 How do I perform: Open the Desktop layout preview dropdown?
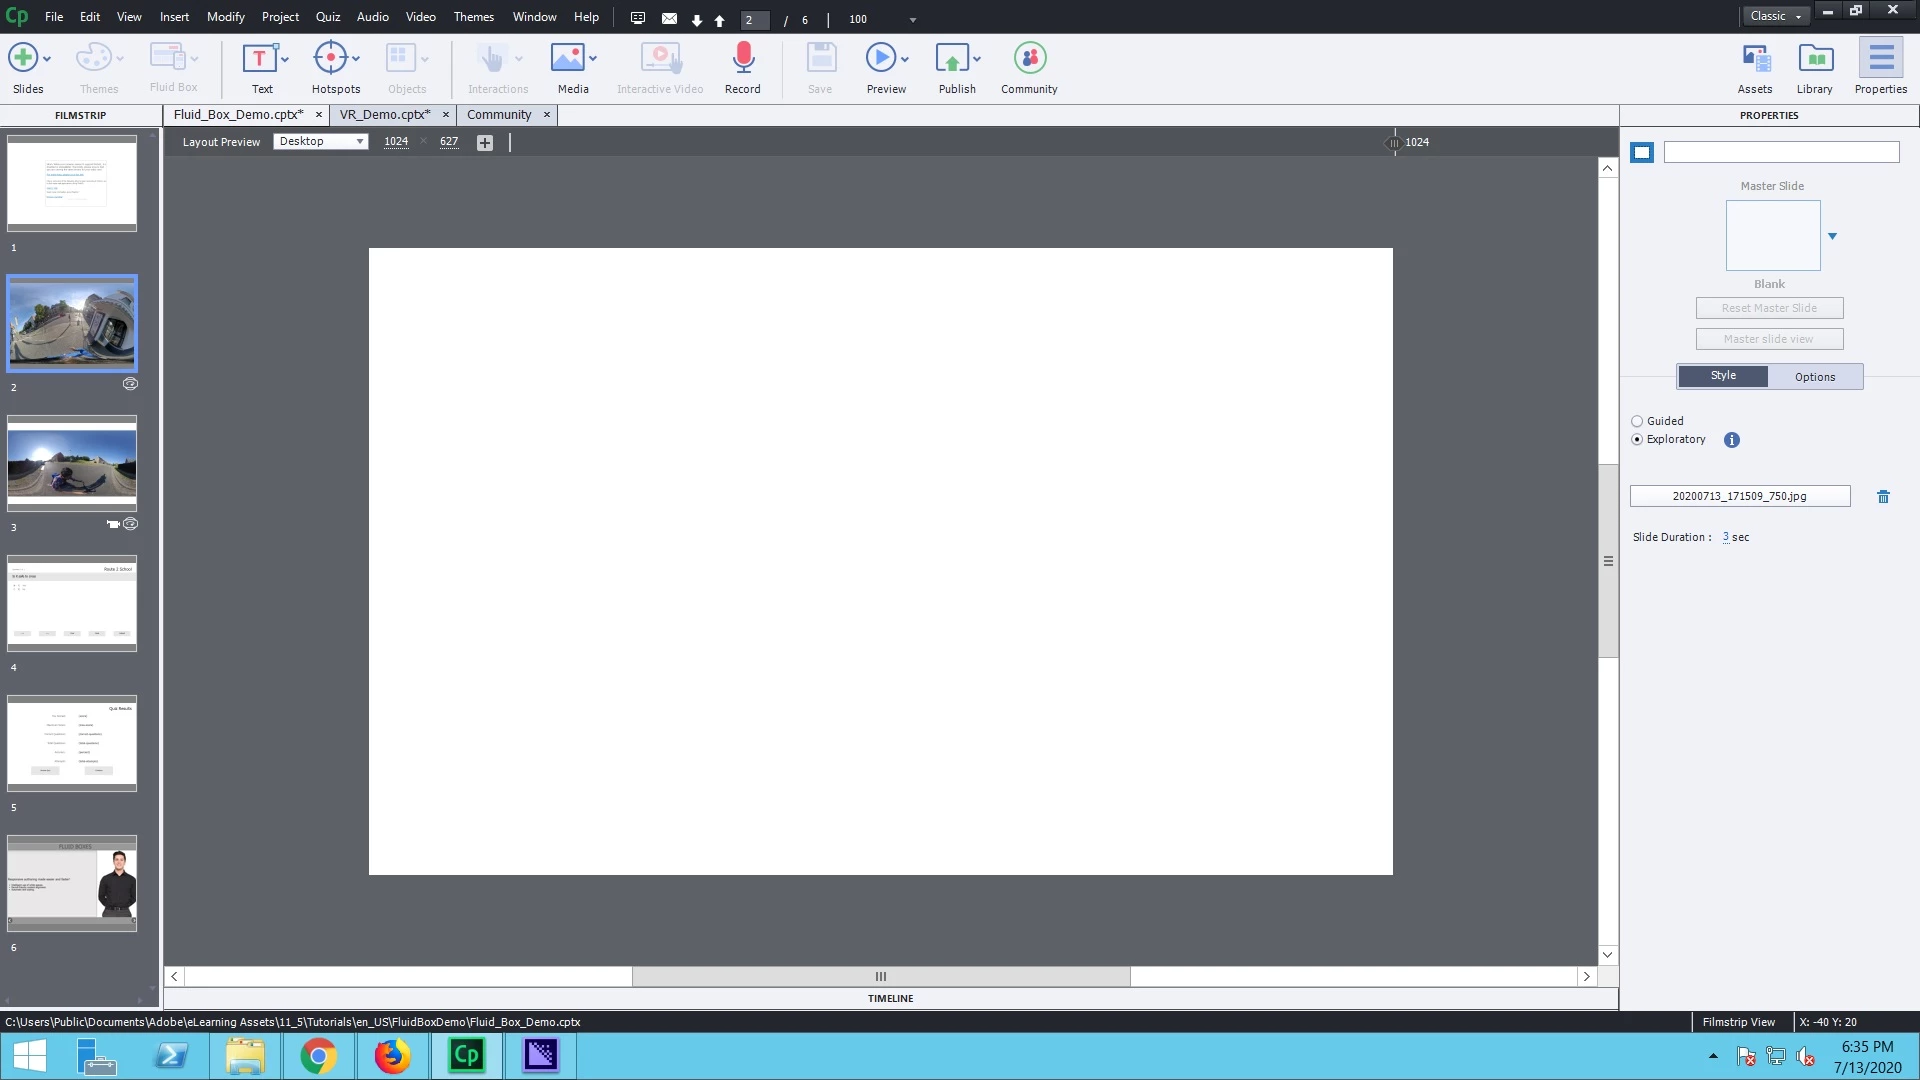point(320,142)
